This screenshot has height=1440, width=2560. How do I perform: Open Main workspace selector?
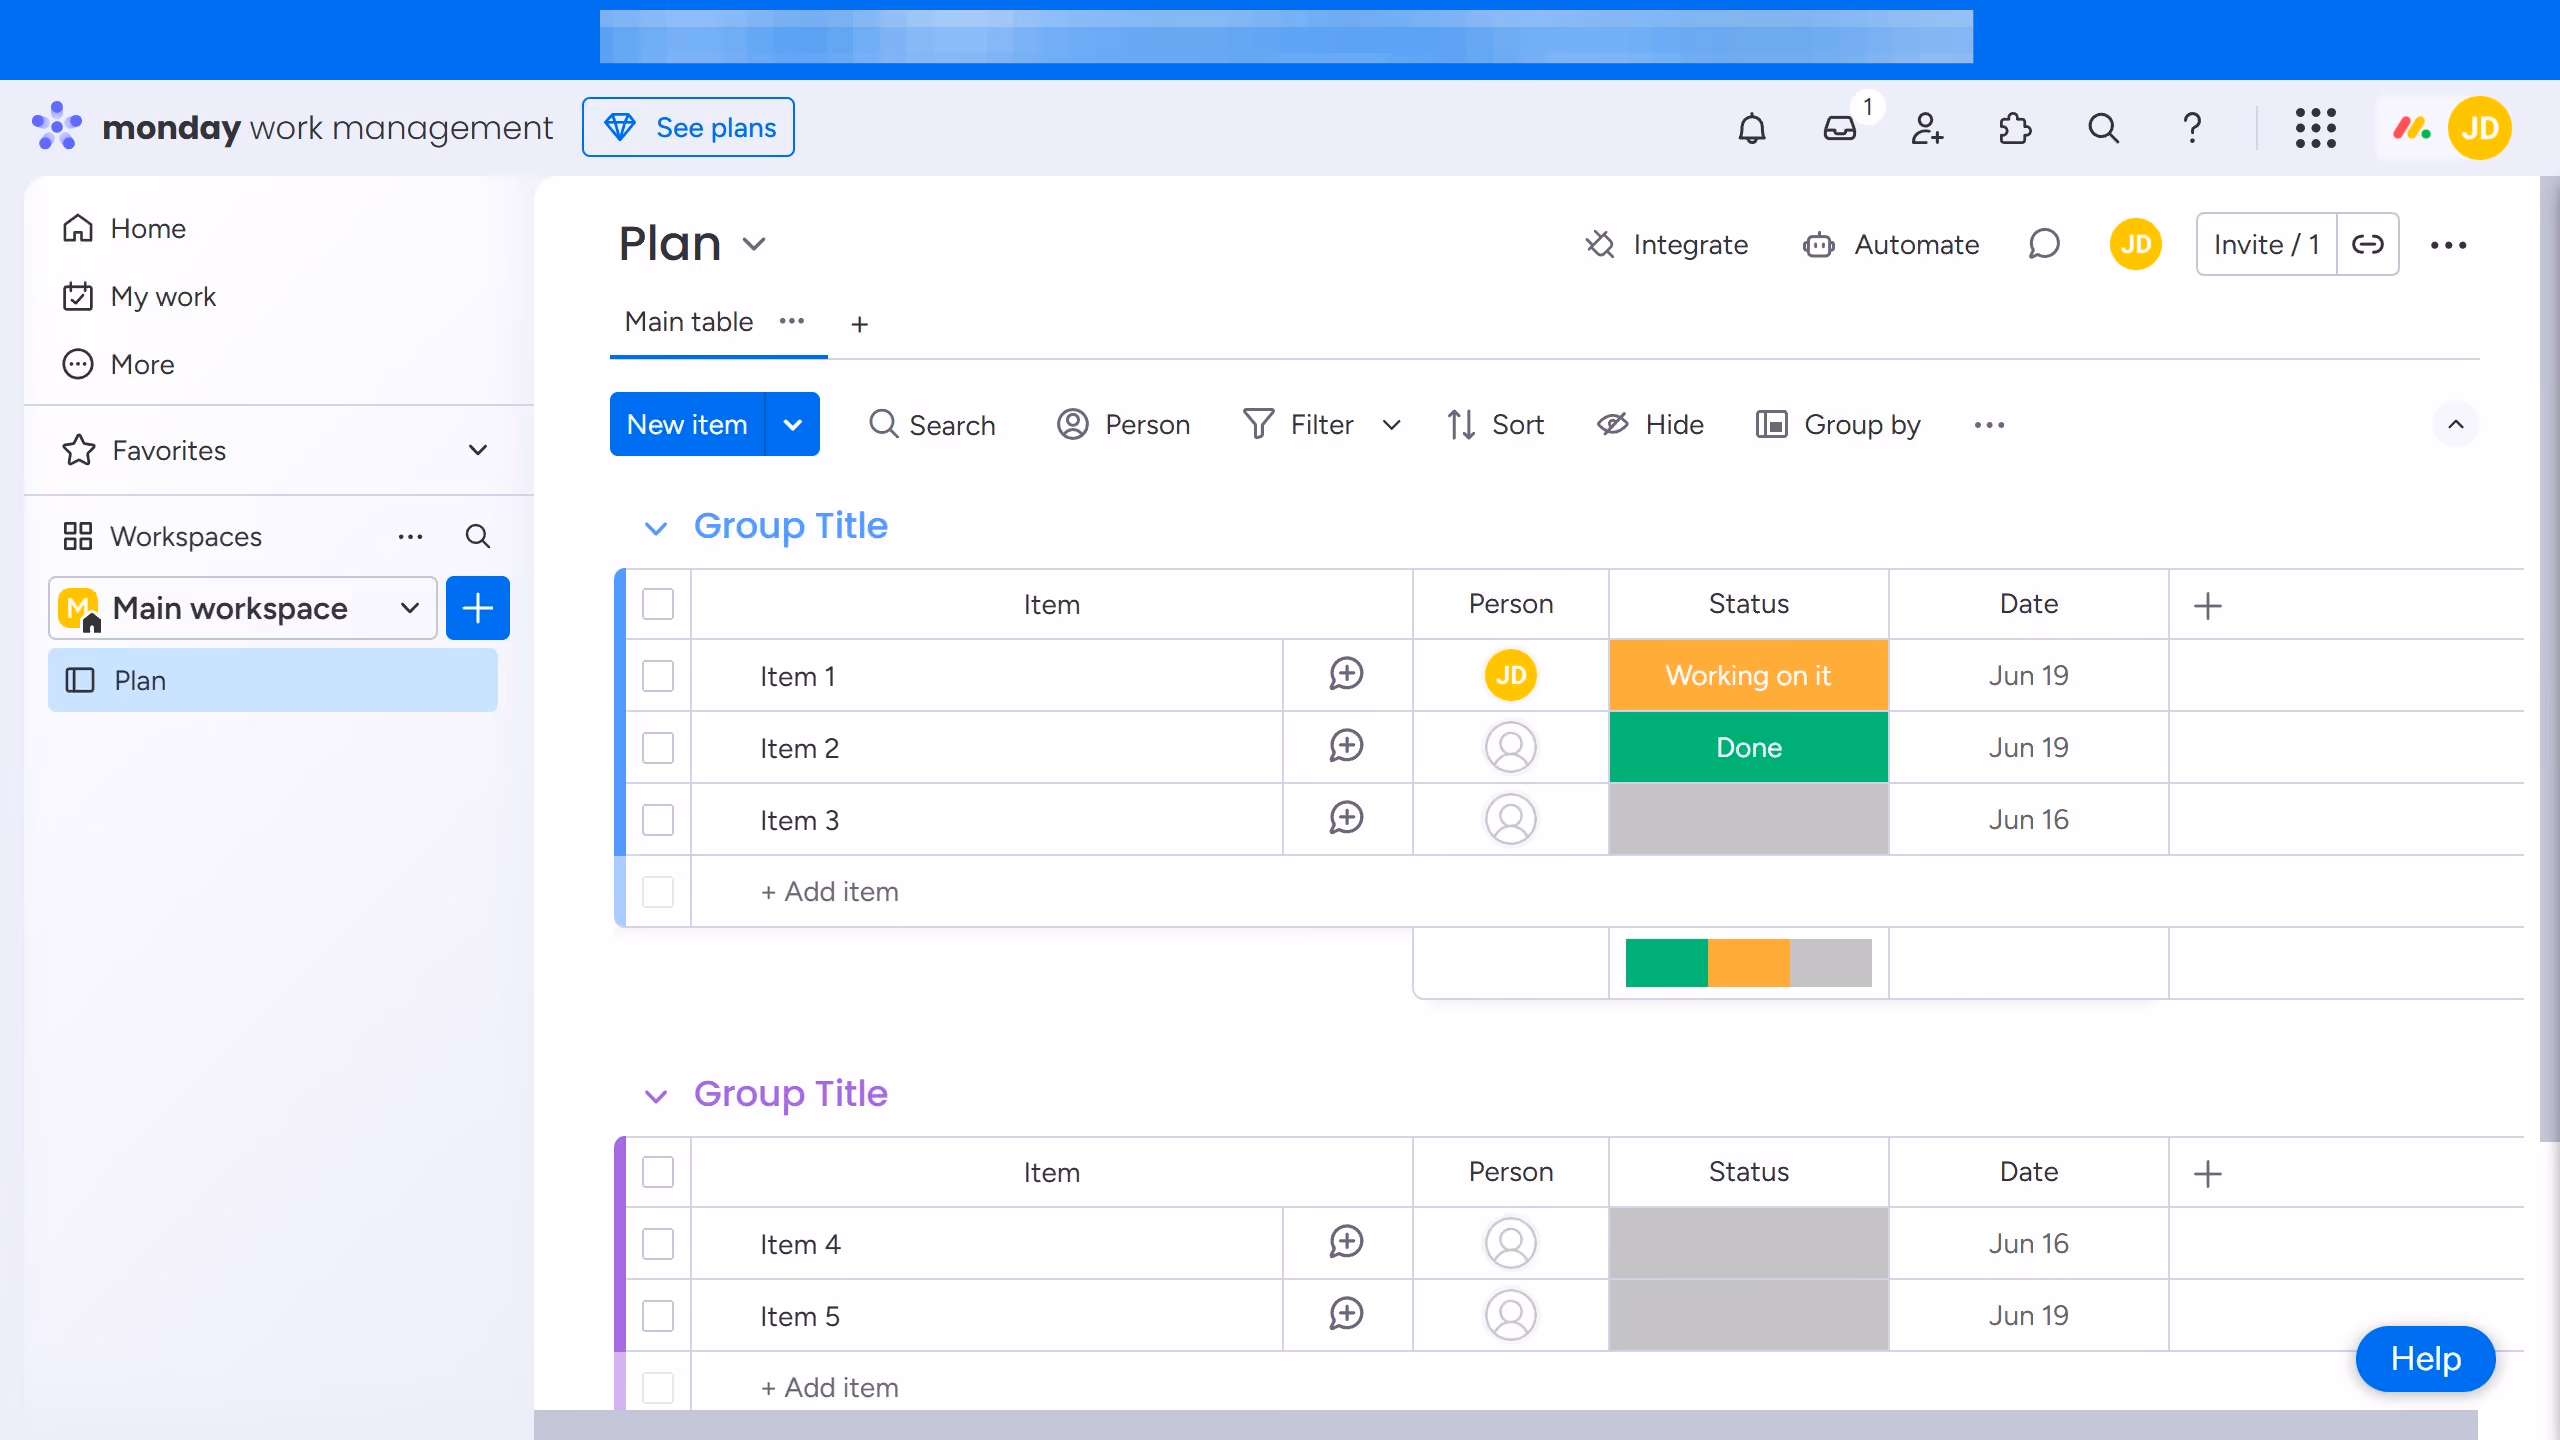click(x=242, y=608)
